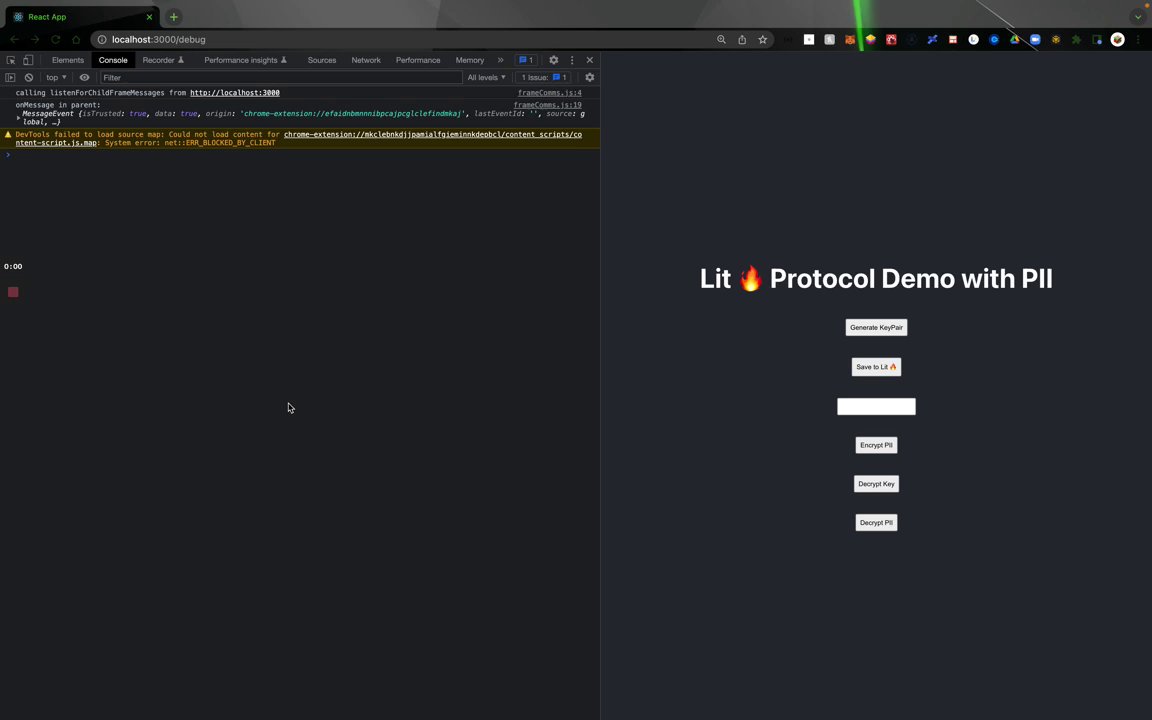This screenshot has width=1152, height=720.
Task: Open DevTools settings gear in tab bar
Action: (554, 60)
